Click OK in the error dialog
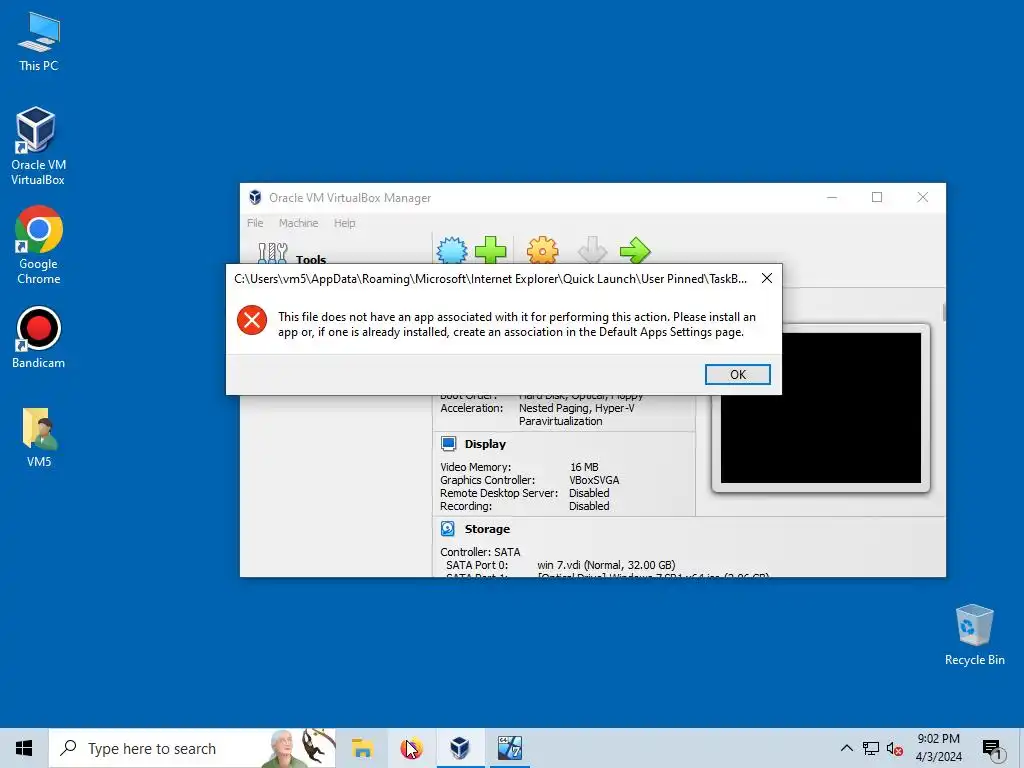 click(x=737, y=374)
